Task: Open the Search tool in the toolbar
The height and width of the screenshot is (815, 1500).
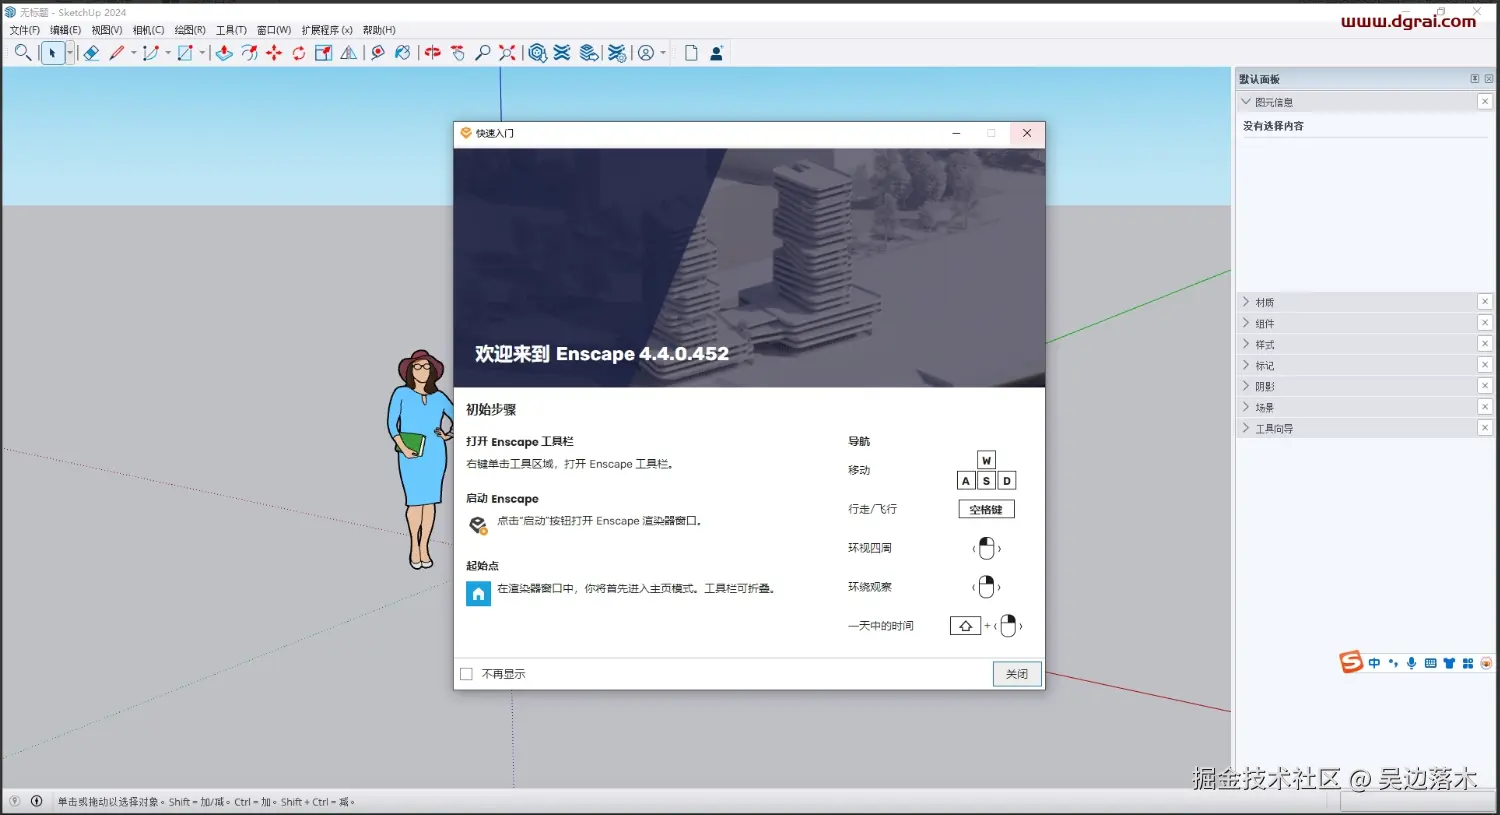Action: pos(22,53)
